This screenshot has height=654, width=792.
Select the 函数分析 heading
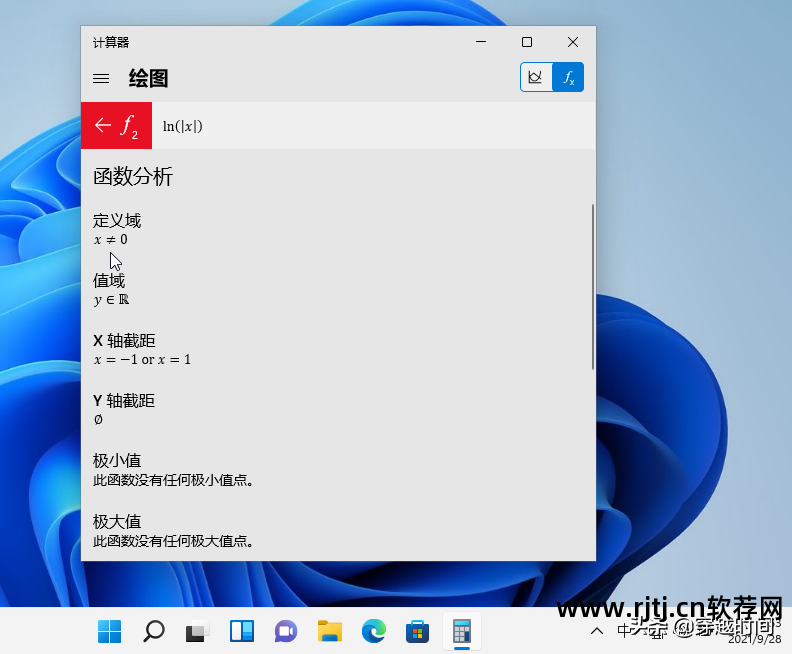133,176
